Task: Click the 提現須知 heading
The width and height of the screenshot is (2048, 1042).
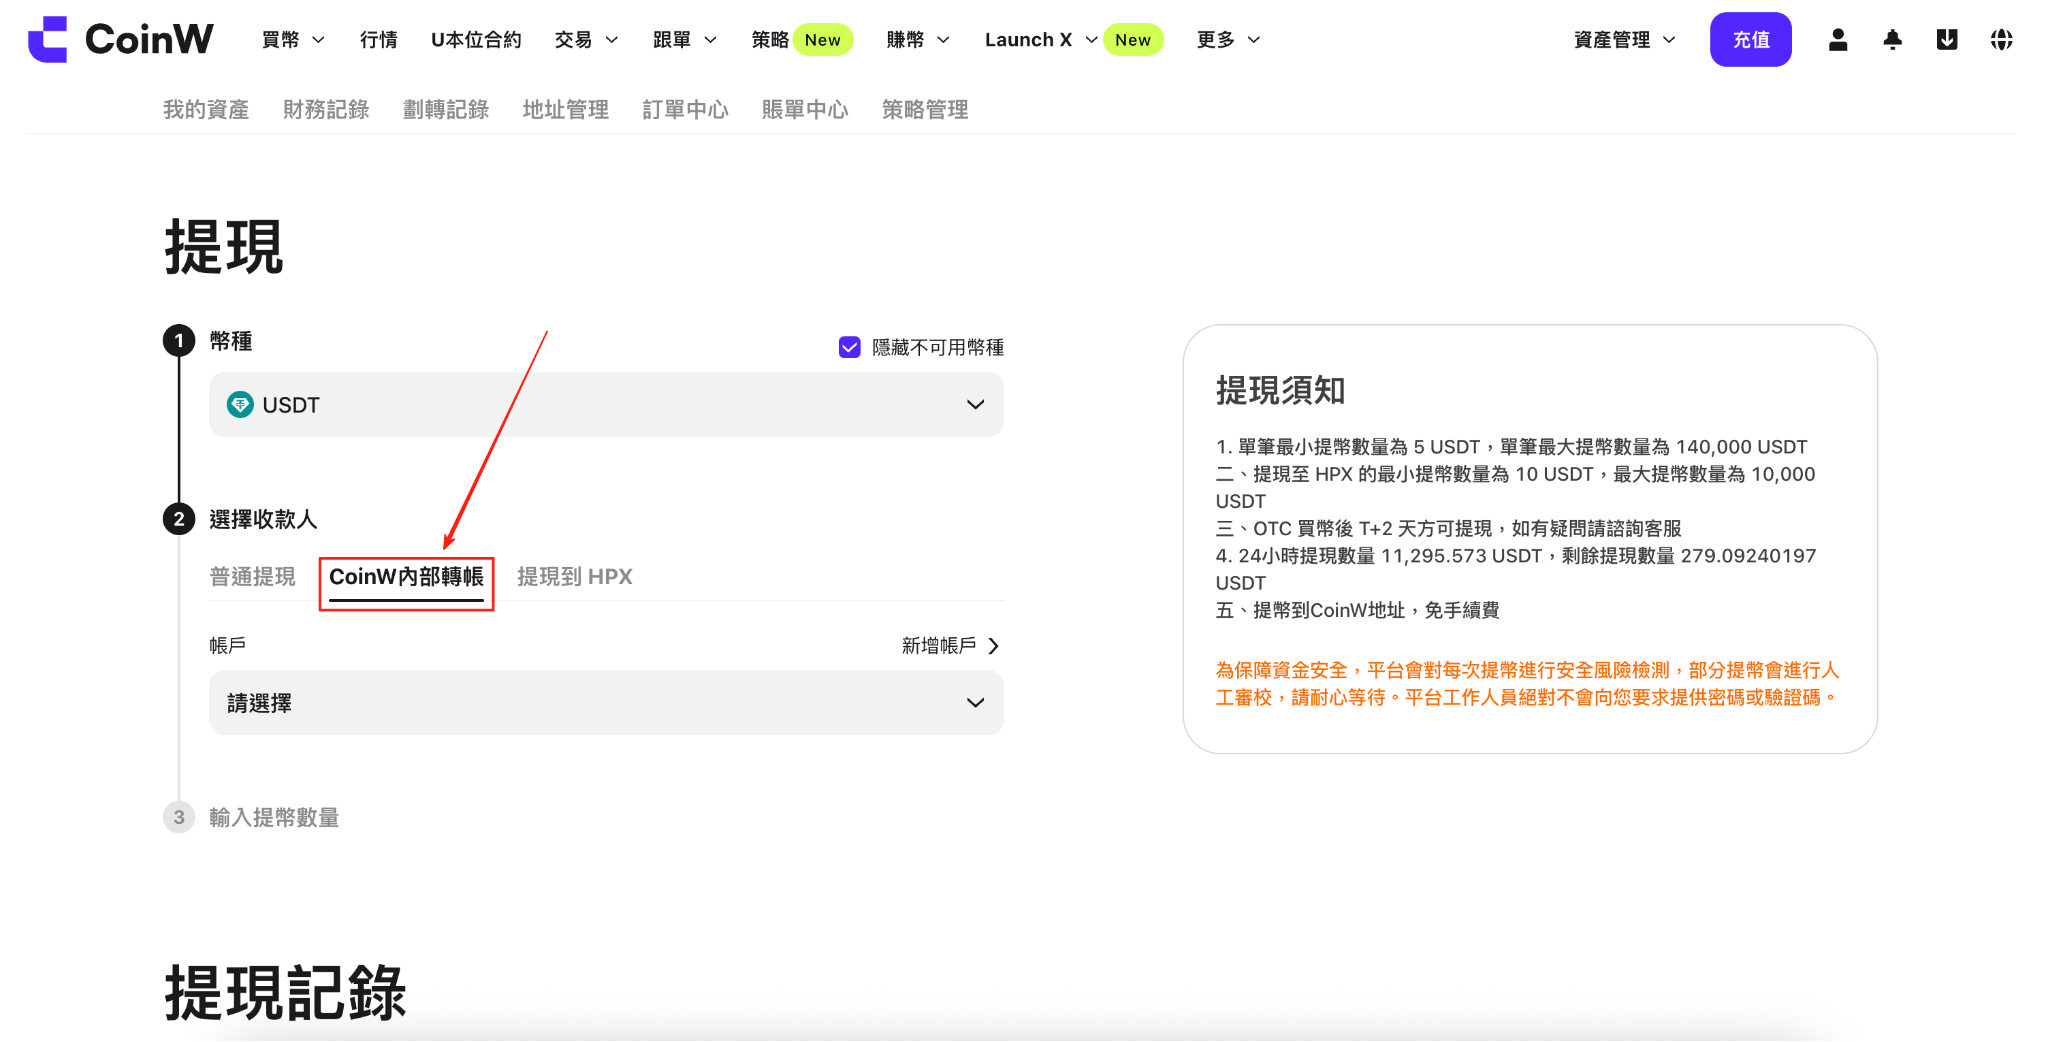Action: [1281, 390]
